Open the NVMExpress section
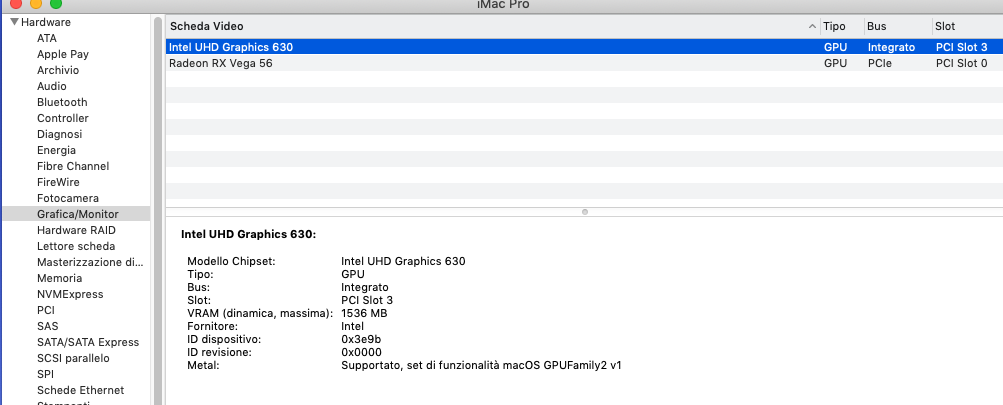This screenshot has width=1003, height=405. (x=70, y=294)
